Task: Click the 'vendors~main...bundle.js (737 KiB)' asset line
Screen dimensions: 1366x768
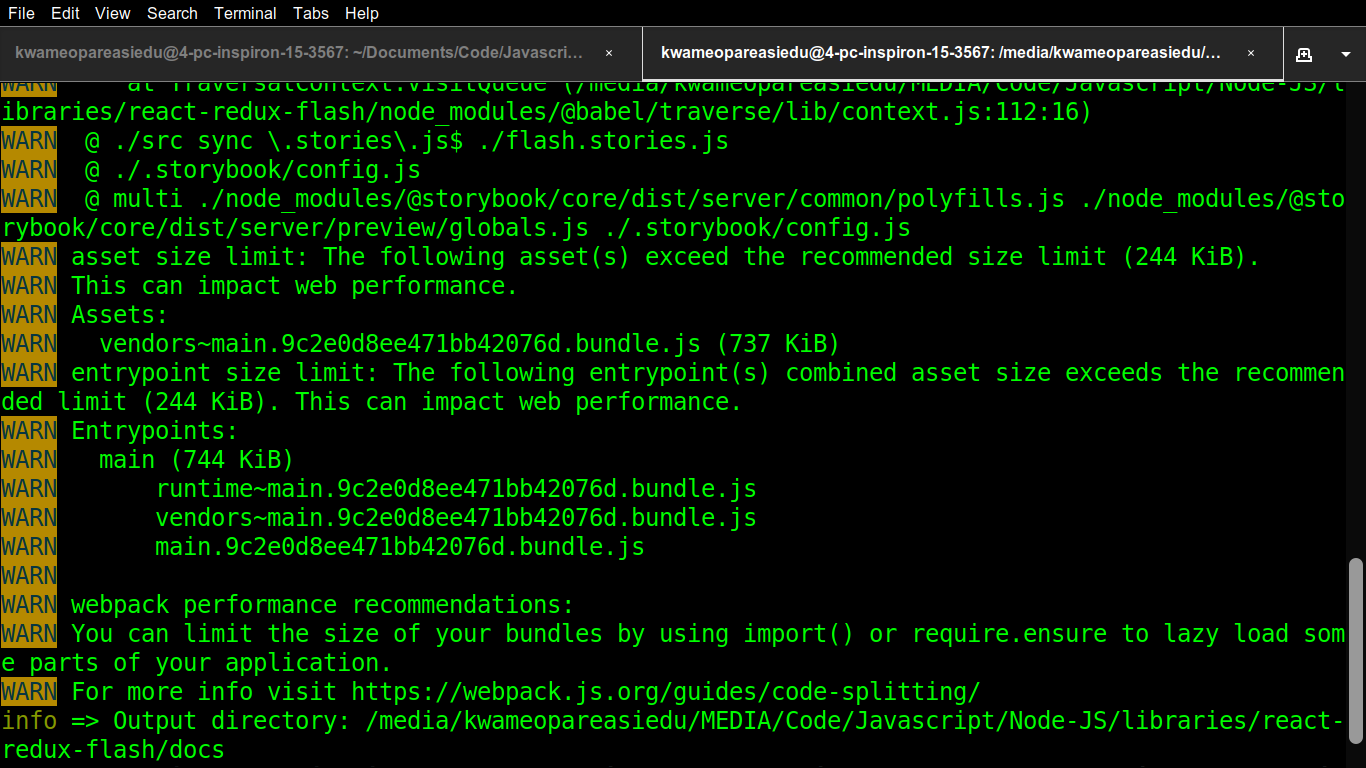Action: [x=469, y=344]
